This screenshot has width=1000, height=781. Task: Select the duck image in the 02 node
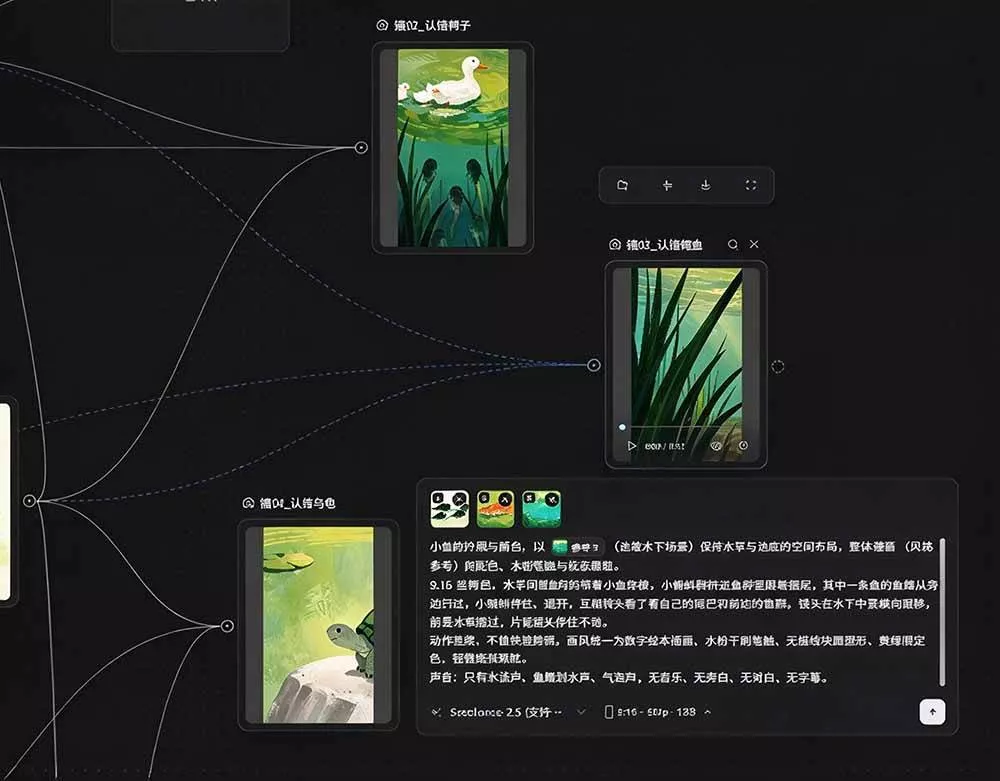[453, 148]
